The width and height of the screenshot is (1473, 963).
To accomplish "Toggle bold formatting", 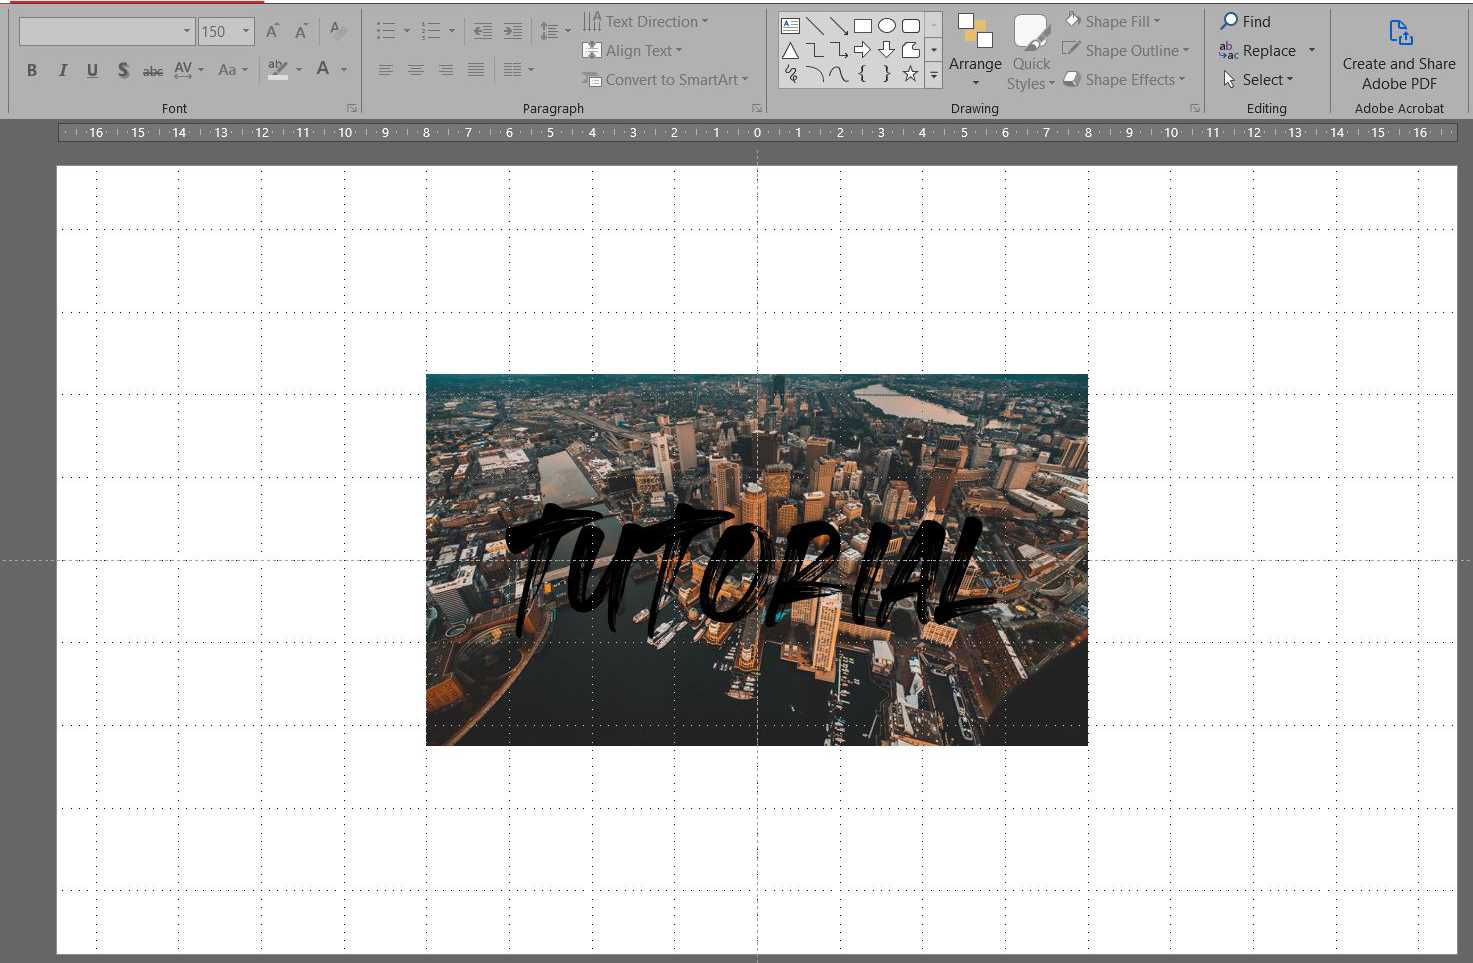I will [31, 70].
